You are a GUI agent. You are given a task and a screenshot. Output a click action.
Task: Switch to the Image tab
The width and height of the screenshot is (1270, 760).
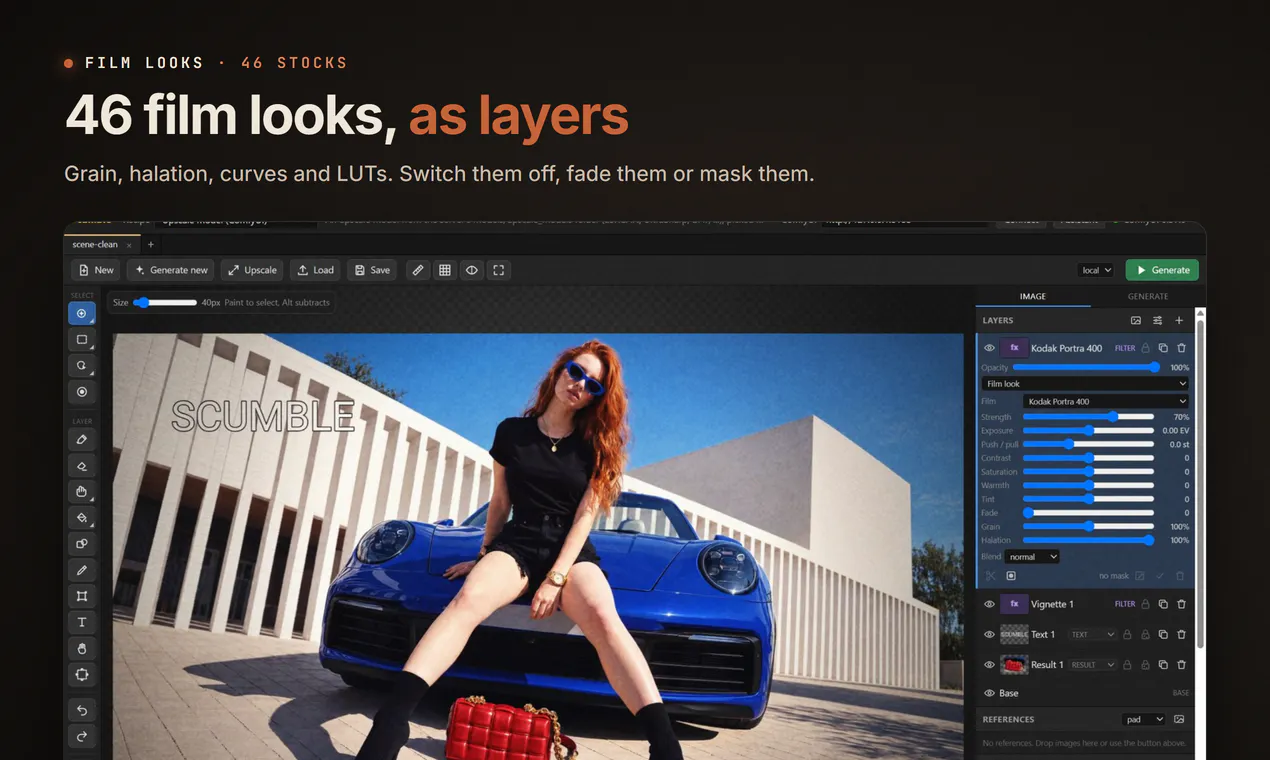tap(1033, 296)
